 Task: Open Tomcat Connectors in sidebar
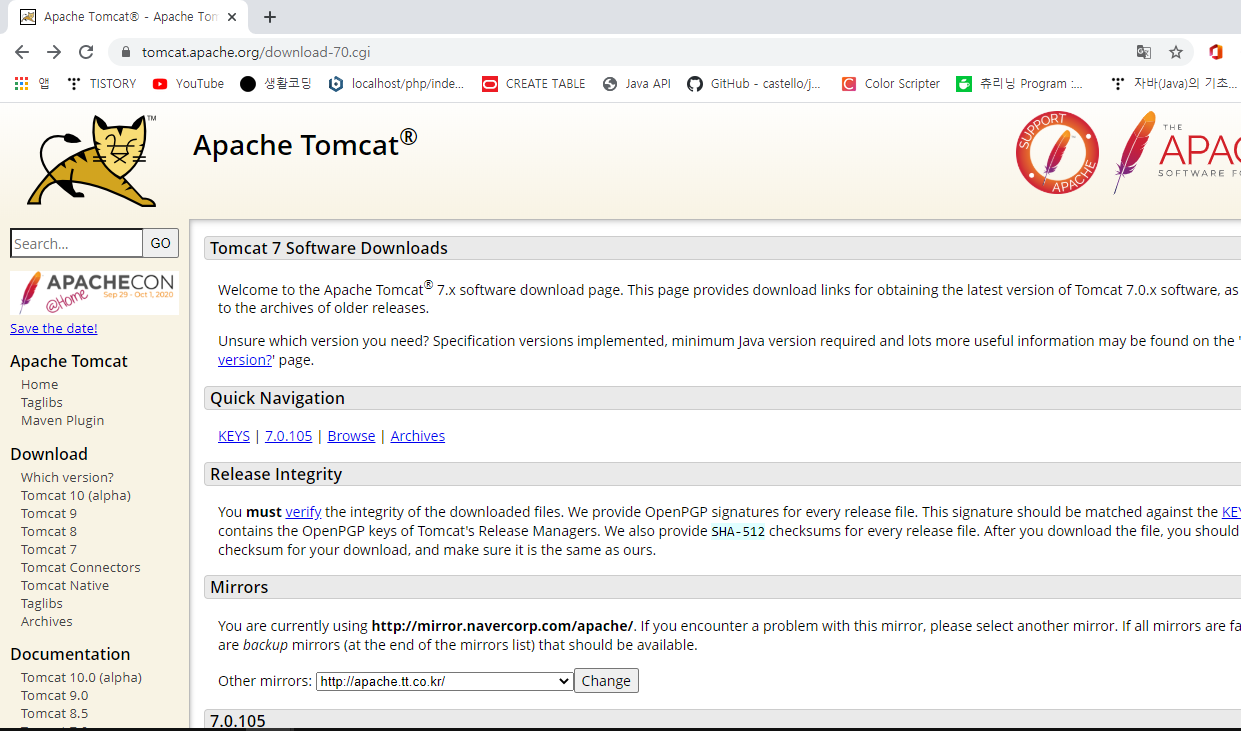(81, 568)
